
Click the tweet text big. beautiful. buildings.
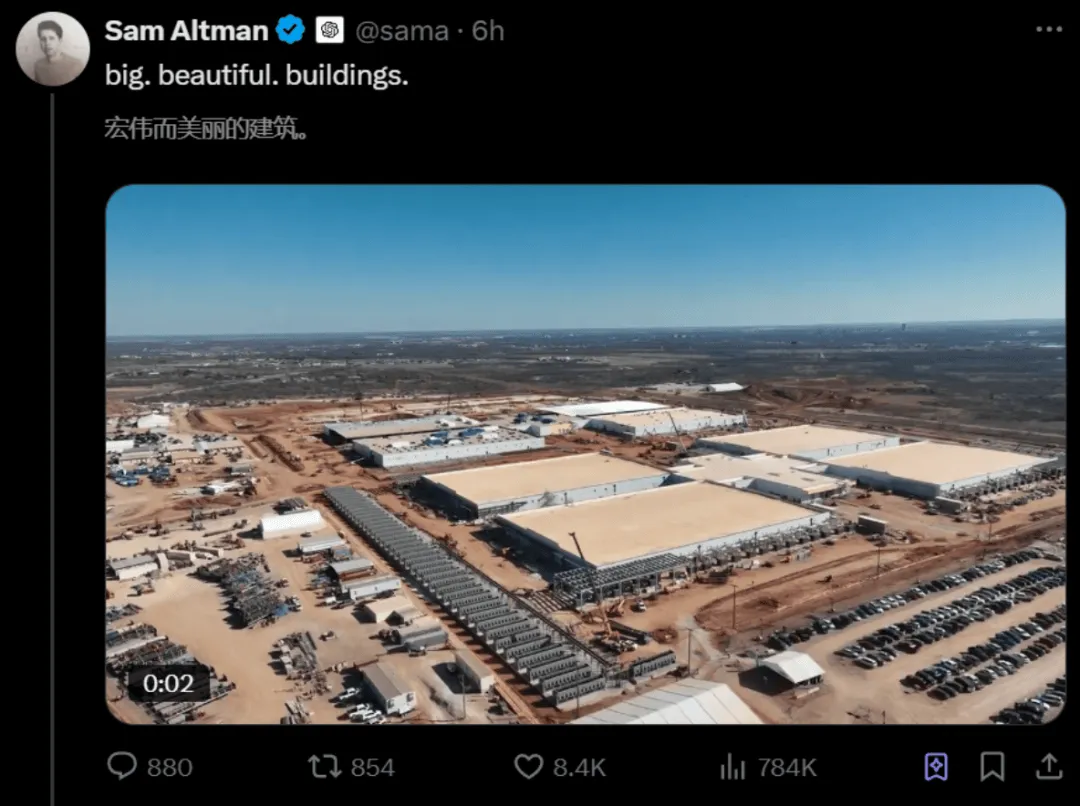pyautogui.click(x=256, y=75)
